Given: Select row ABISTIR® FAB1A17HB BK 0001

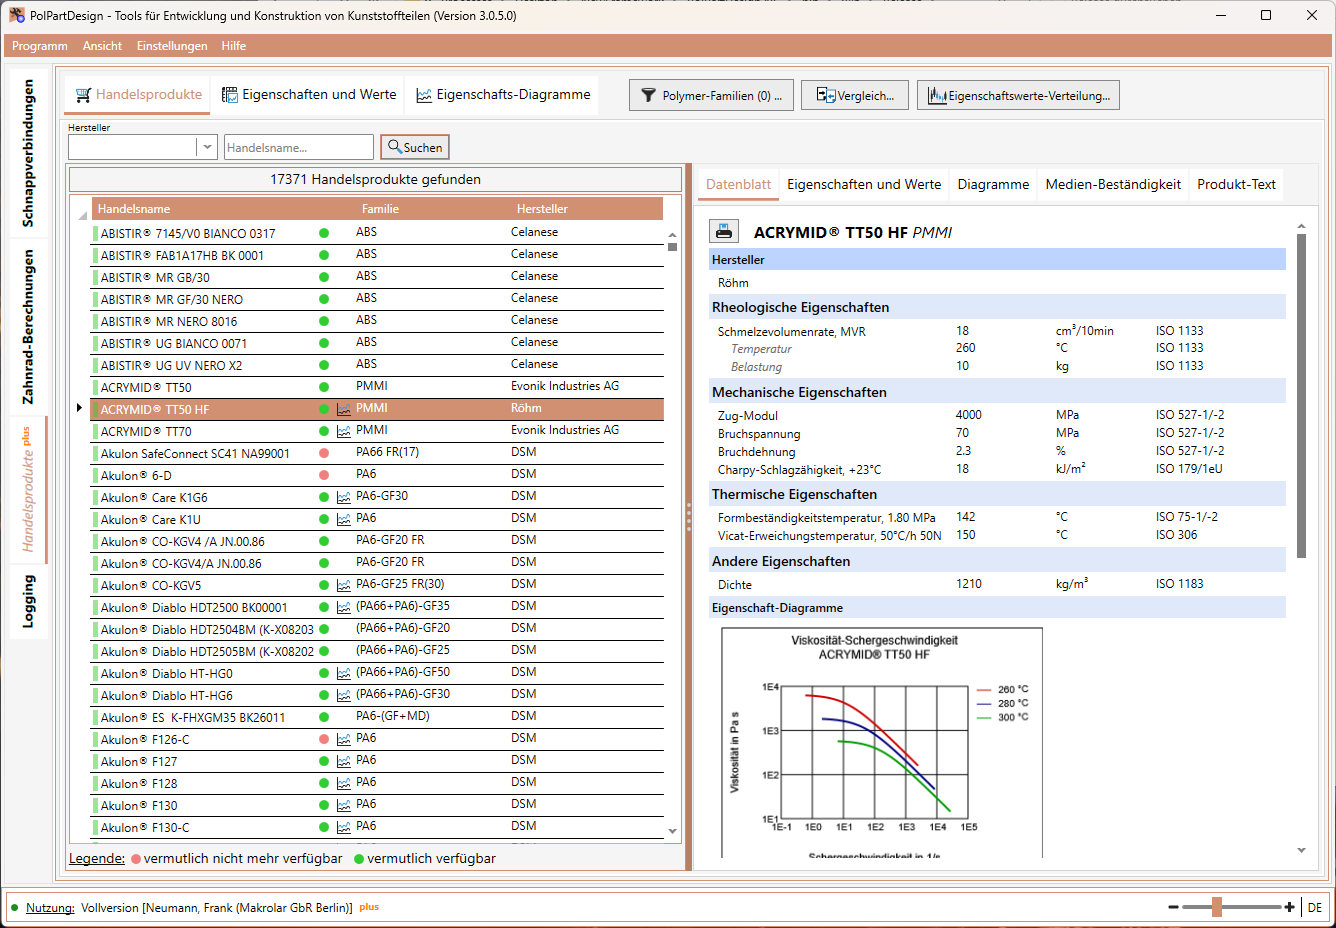Looking at the screenshot, I should 377,255.
